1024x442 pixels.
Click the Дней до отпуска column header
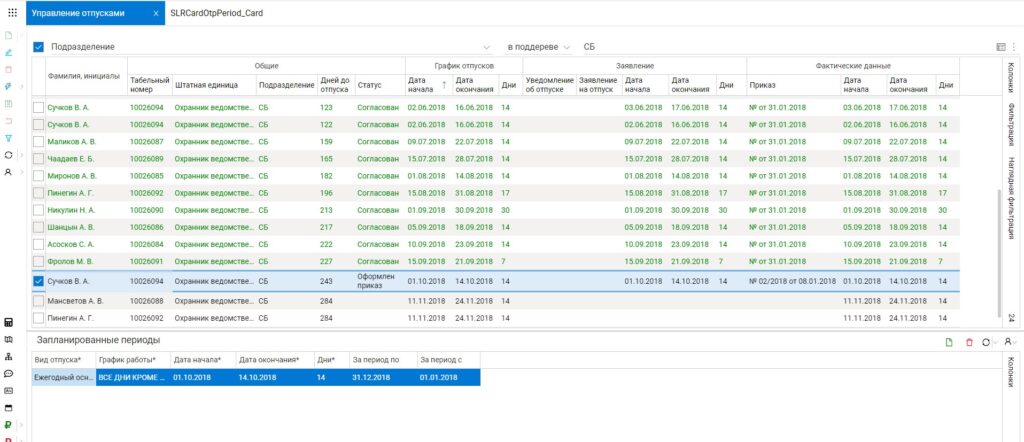click(x=336, y=85)
